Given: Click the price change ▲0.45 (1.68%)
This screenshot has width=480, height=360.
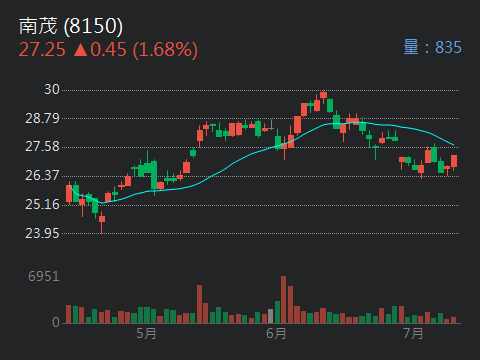Looking at the screenshot, I should click(135, 50).
